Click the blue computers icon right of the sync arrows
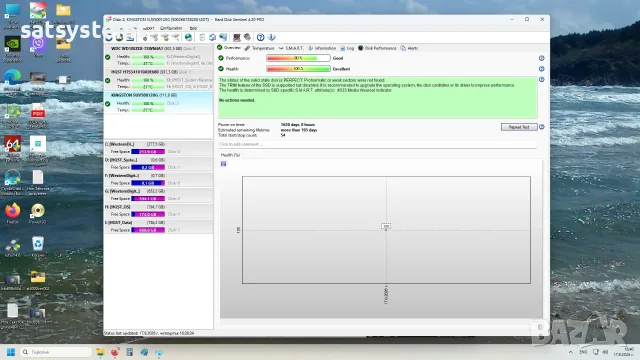 [x=223, y=38]
